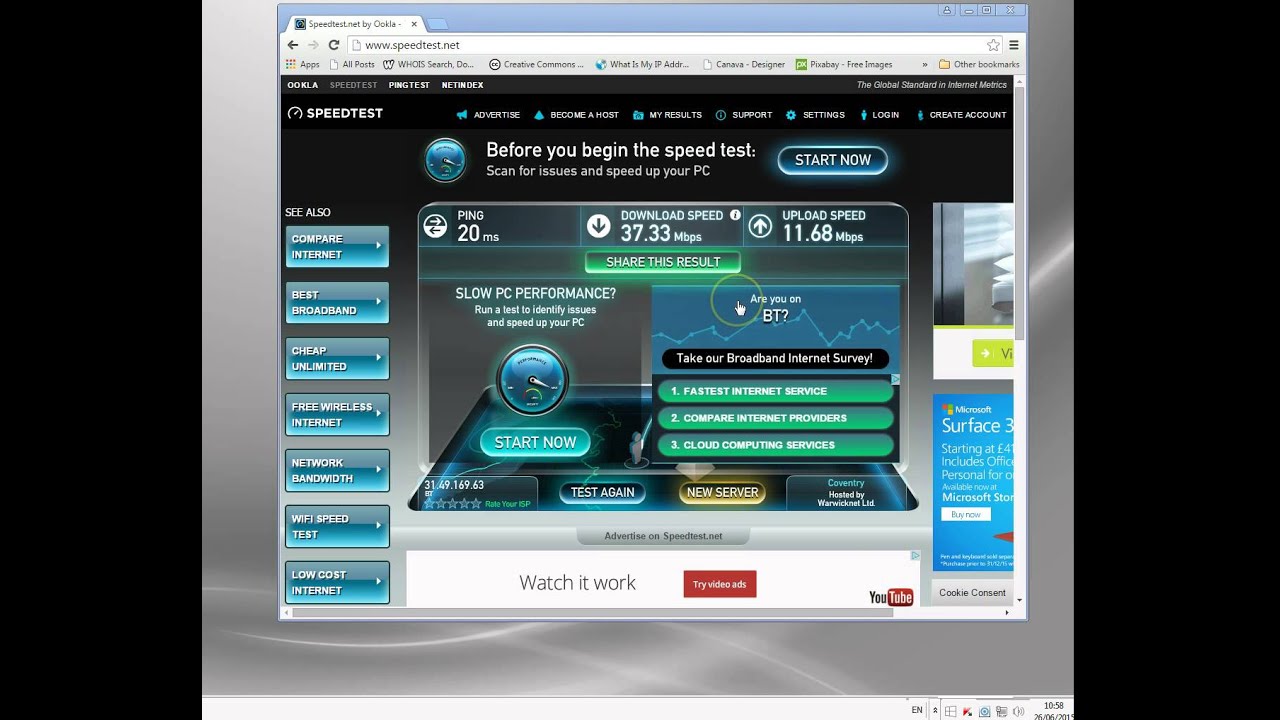Open the Creative Commons bookmark
Viewport: 1280px width, 720px height.
tap(536, 64)
